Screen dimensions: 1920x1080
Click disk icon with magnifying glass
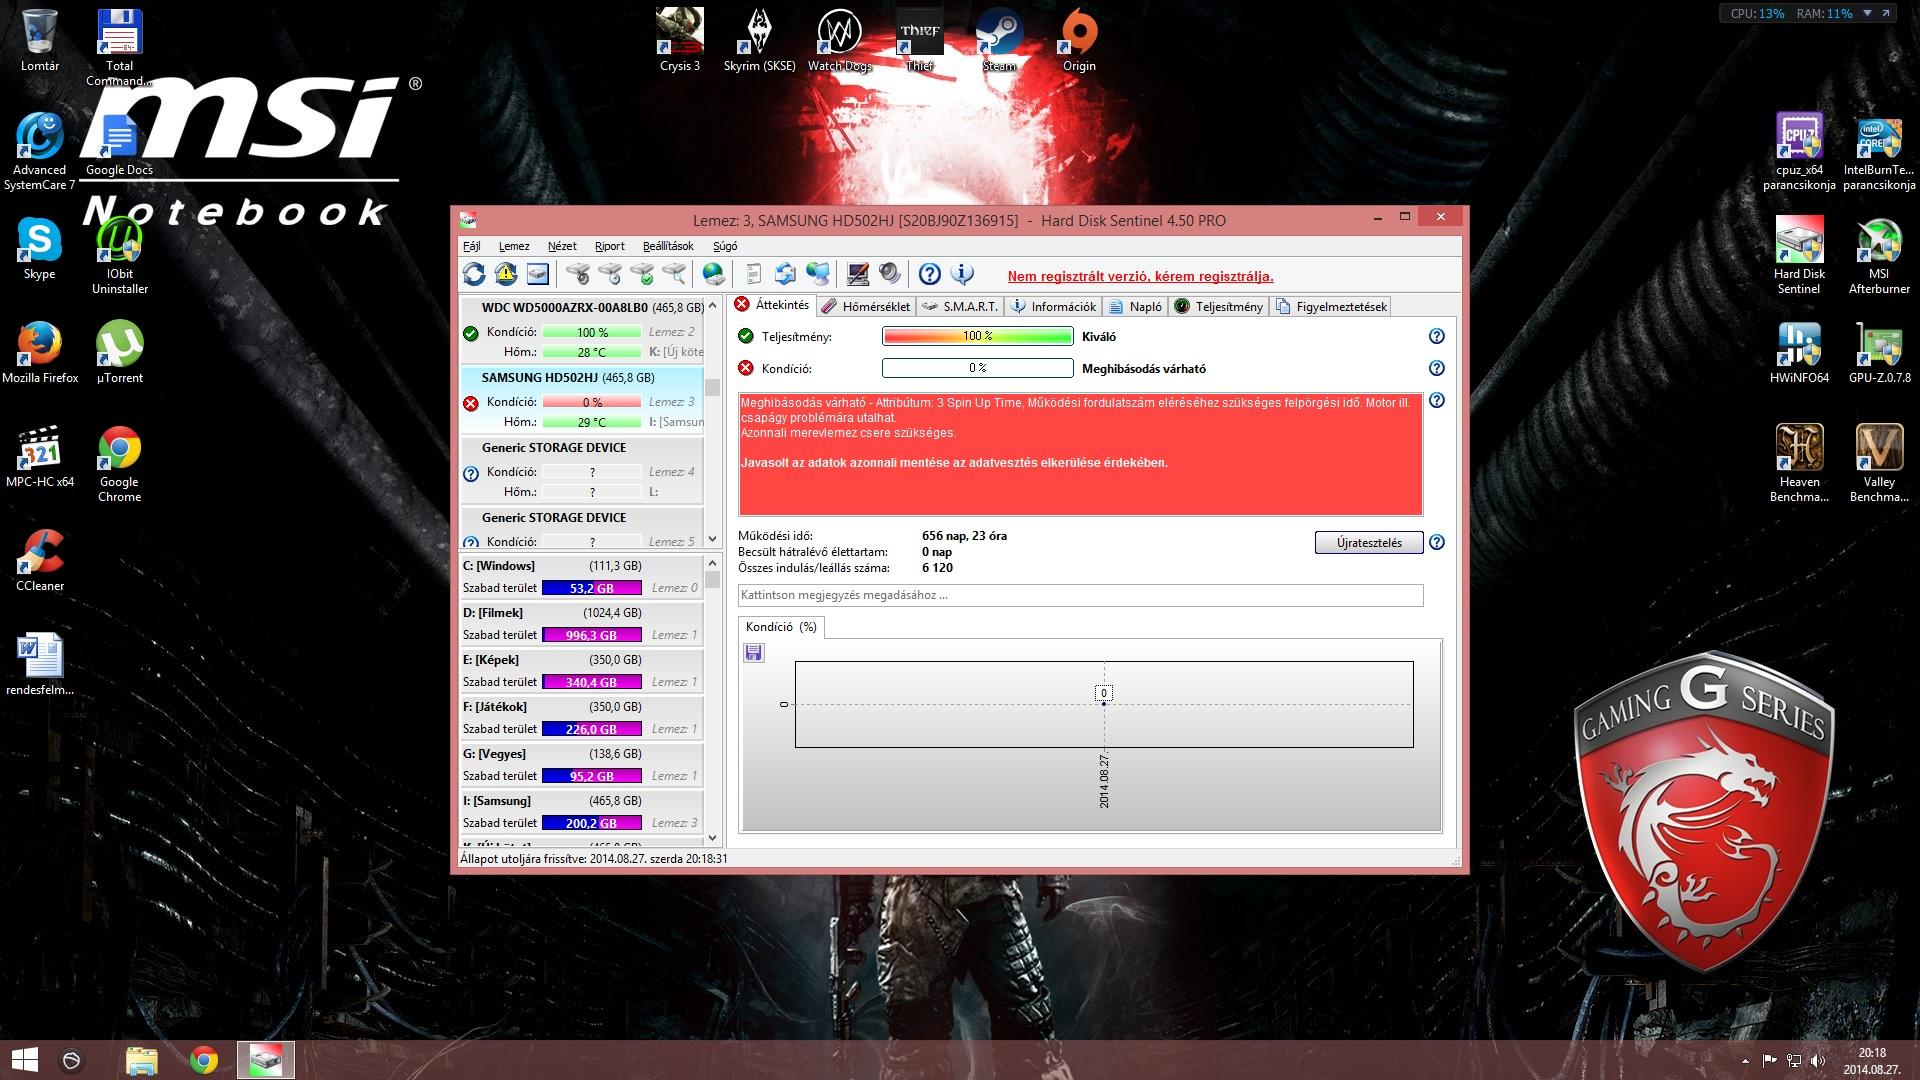675,274
